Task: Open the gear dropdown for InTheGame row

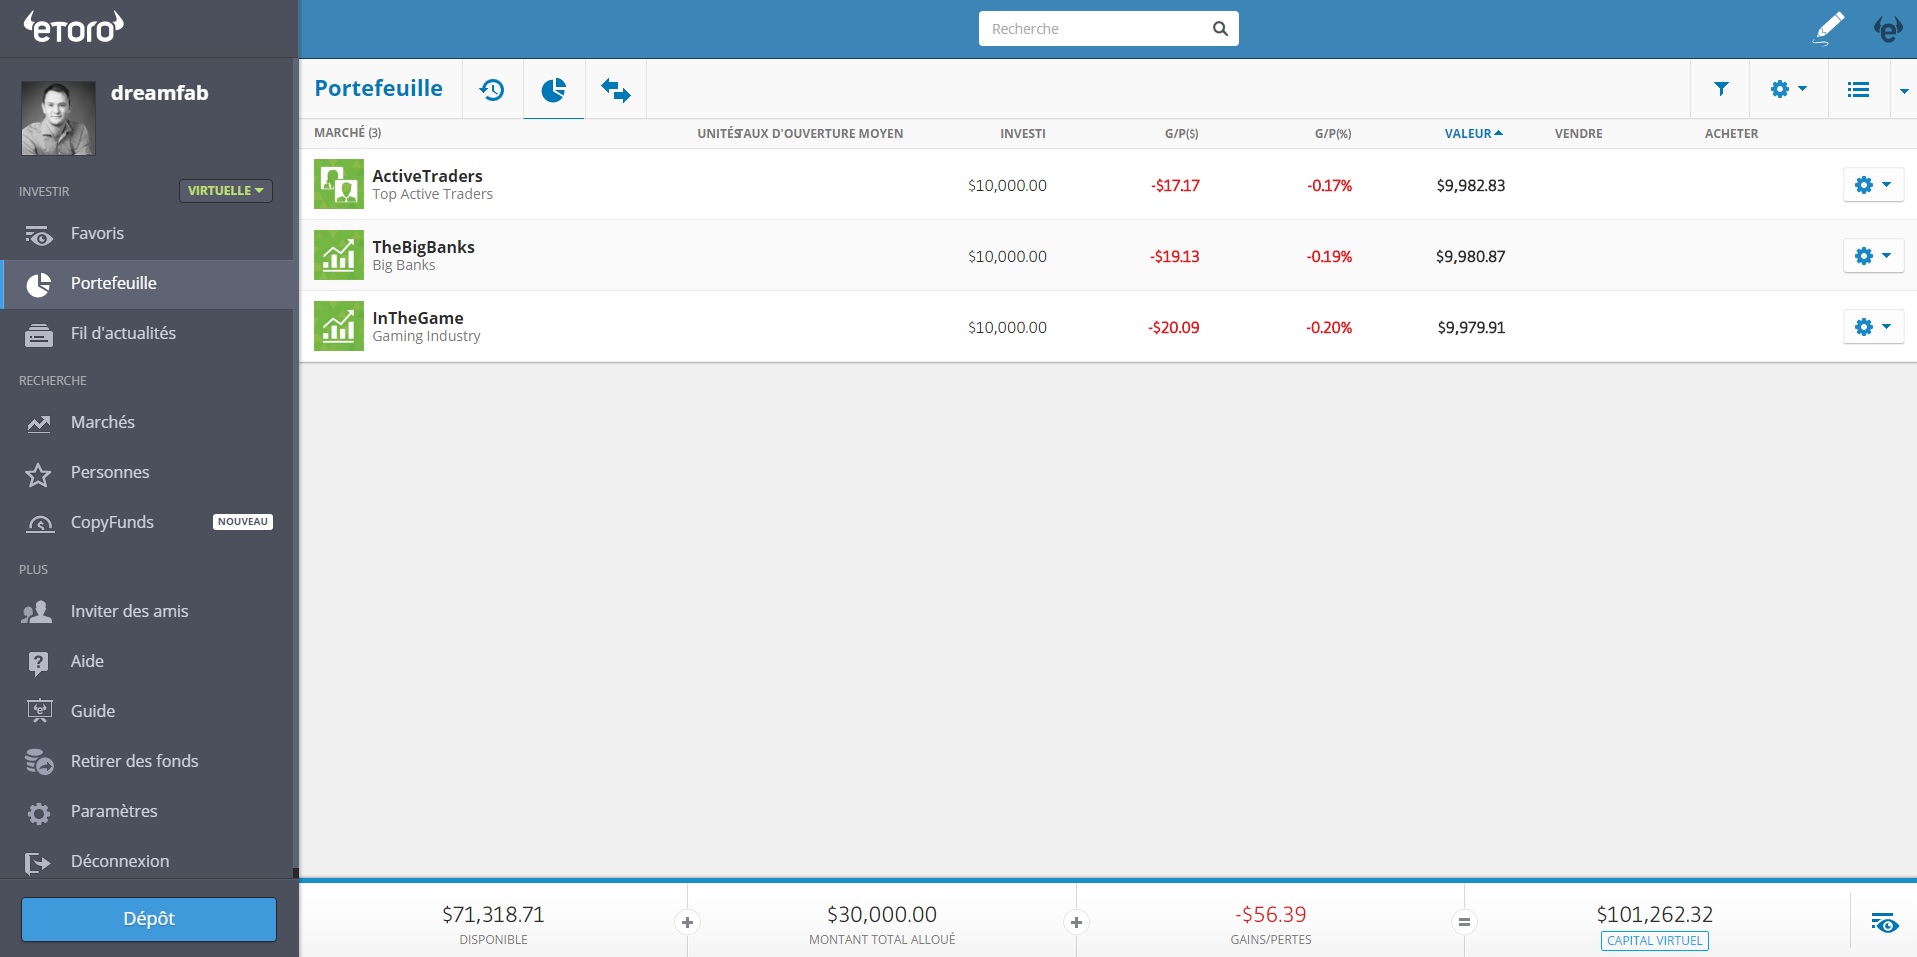Action: click(x=1873, y=327)
